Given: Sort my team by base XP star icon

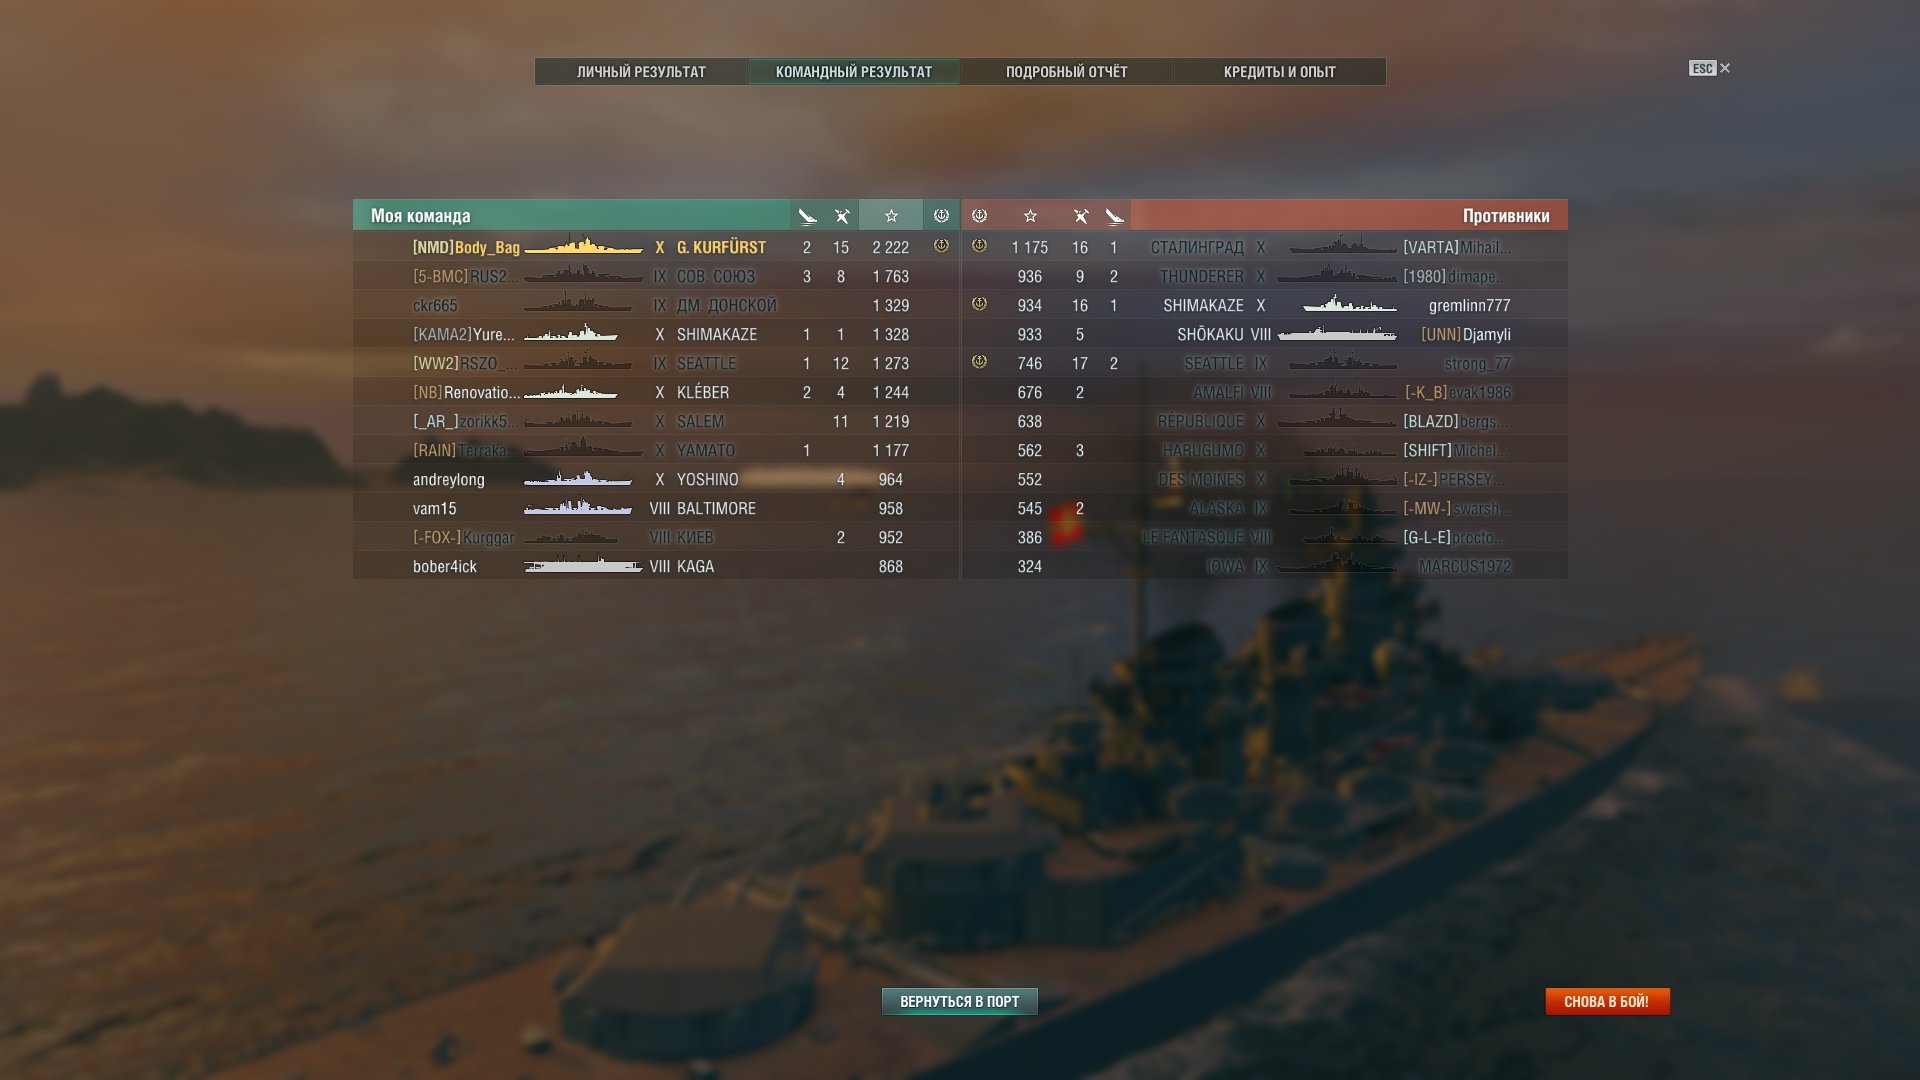Looking at the screenshot, I should 891,215.
